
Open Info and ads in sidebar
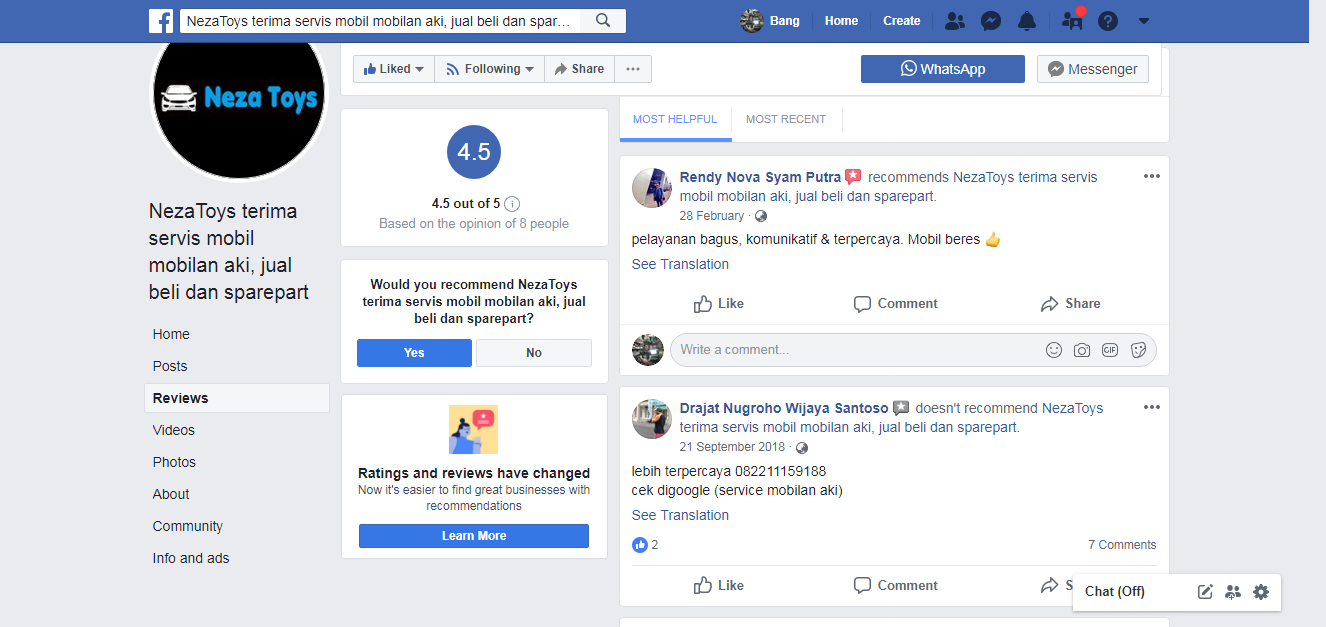(191, 558)
